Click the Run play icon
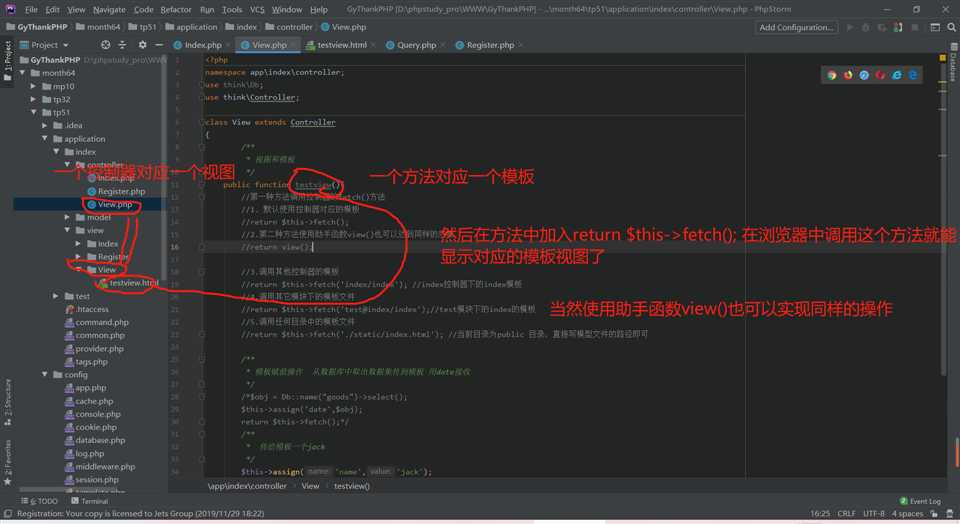This screenshot has height=524, width=960. (x=850, y=28)
